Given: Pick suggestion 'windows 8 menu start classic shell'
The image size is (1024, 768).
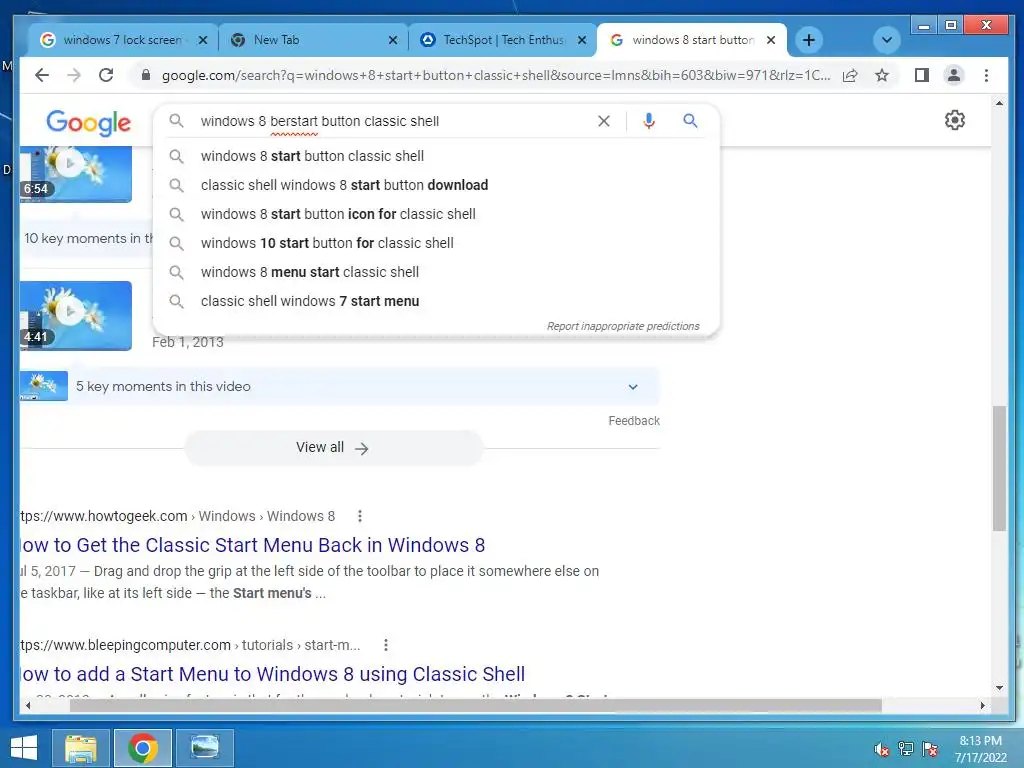Looking at the screenshot, I should click(x=436, y=272).
